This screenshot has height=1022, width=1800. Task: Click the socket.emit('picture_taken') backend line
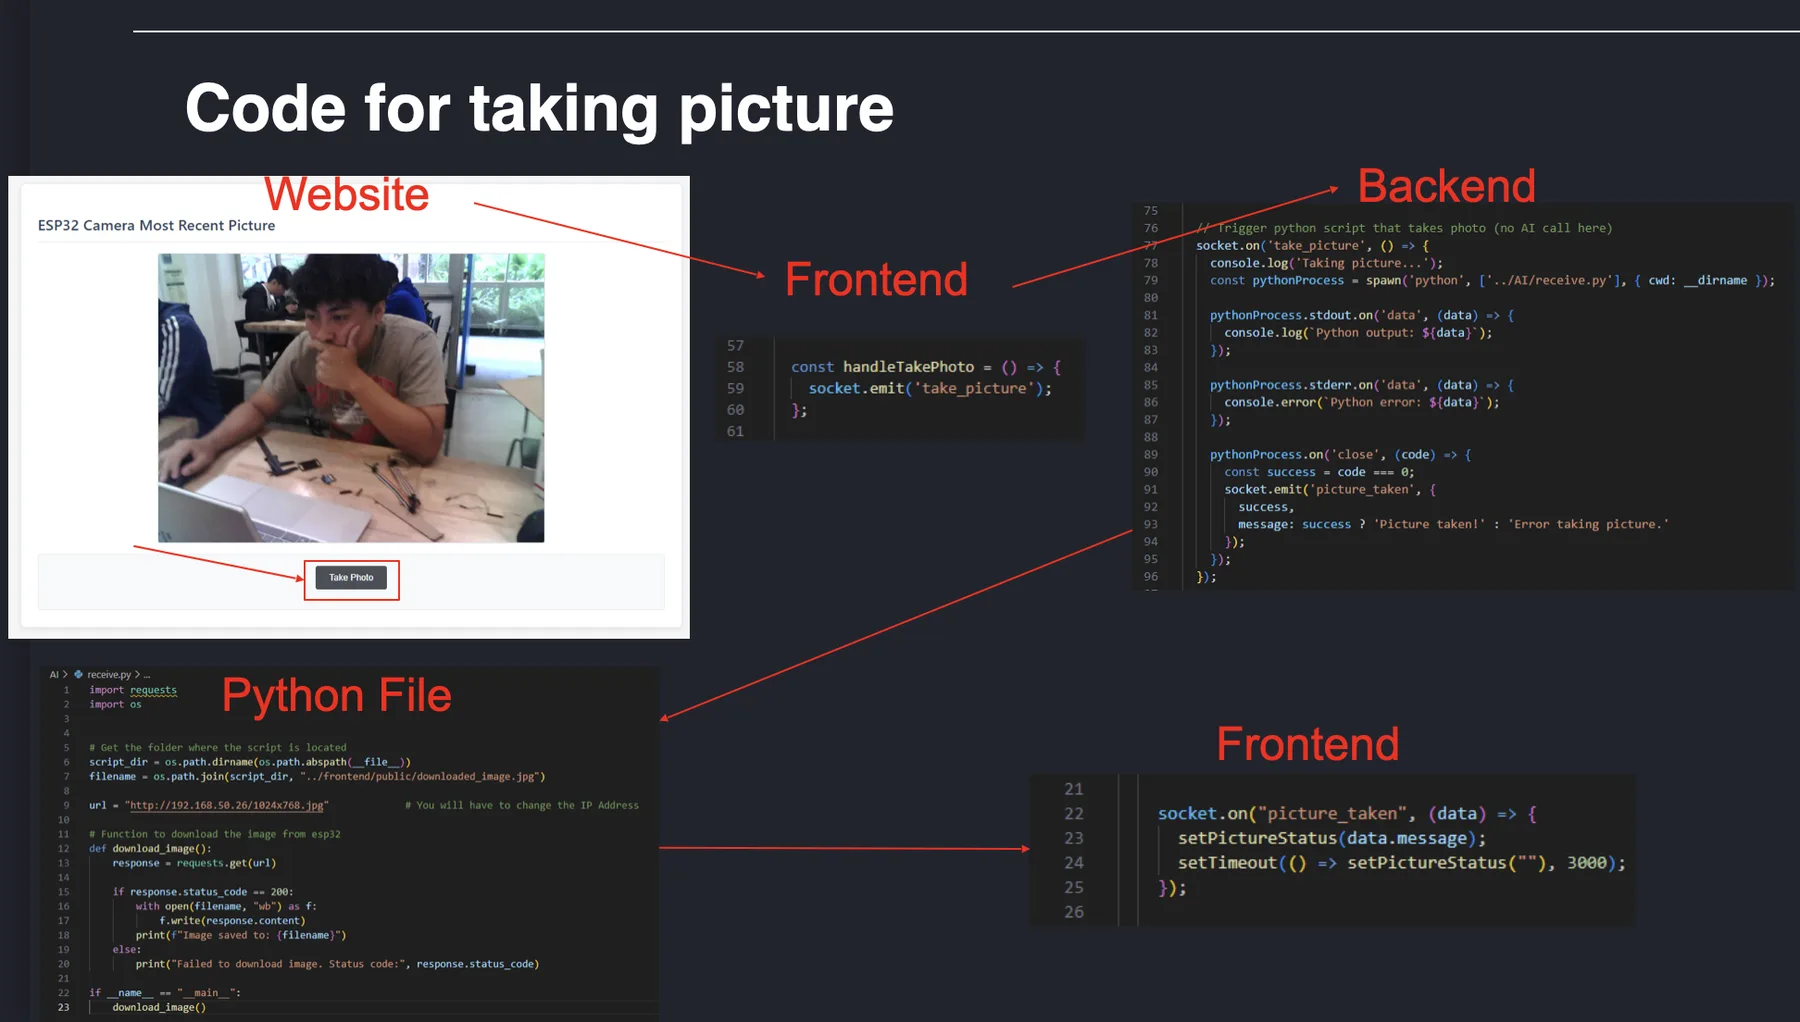tap(1330, 489)
